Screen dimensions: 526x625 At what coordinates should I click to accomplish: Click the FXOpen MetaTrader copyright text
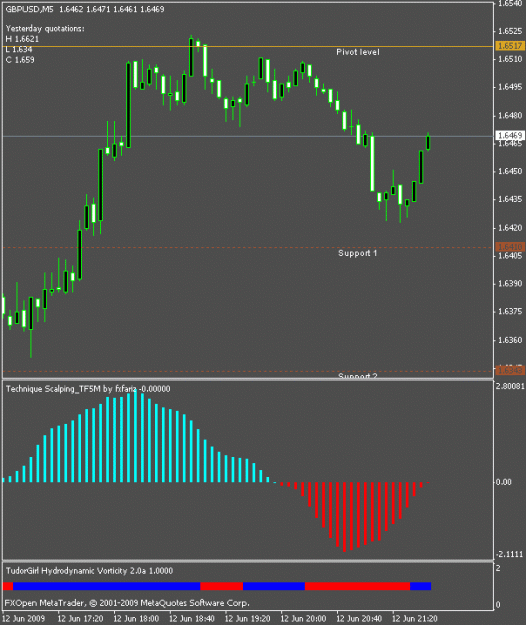(x=127, y=603)
